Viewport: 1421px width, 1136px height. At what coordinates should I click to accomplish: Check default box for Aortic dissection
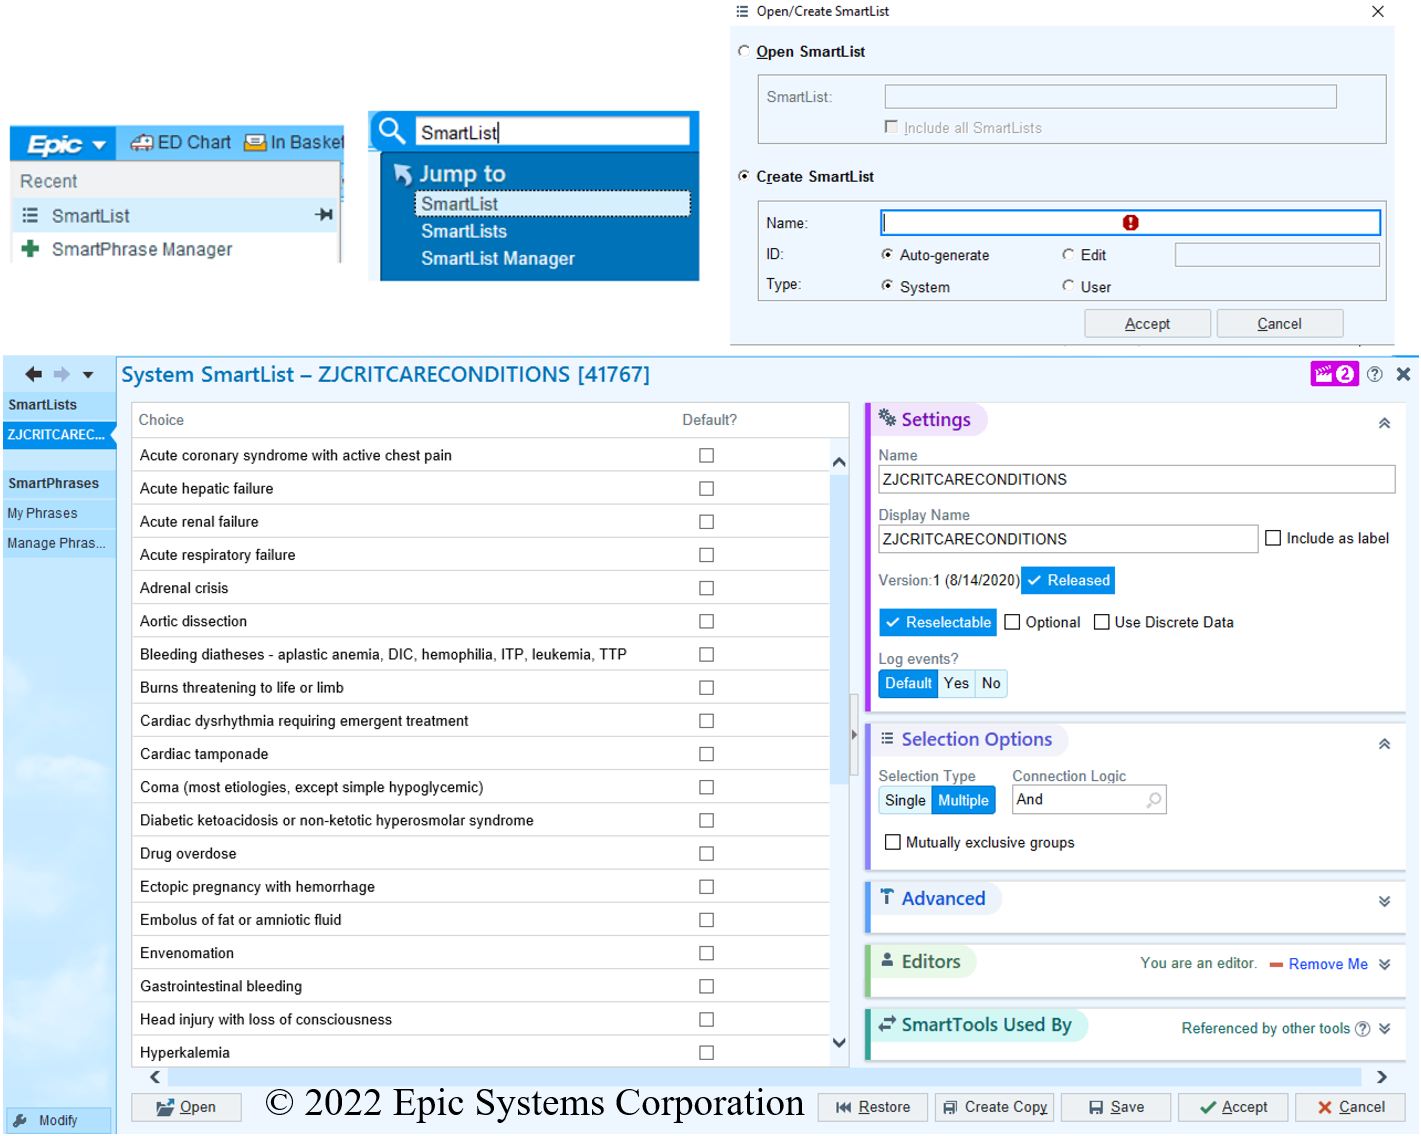(706, 621)
